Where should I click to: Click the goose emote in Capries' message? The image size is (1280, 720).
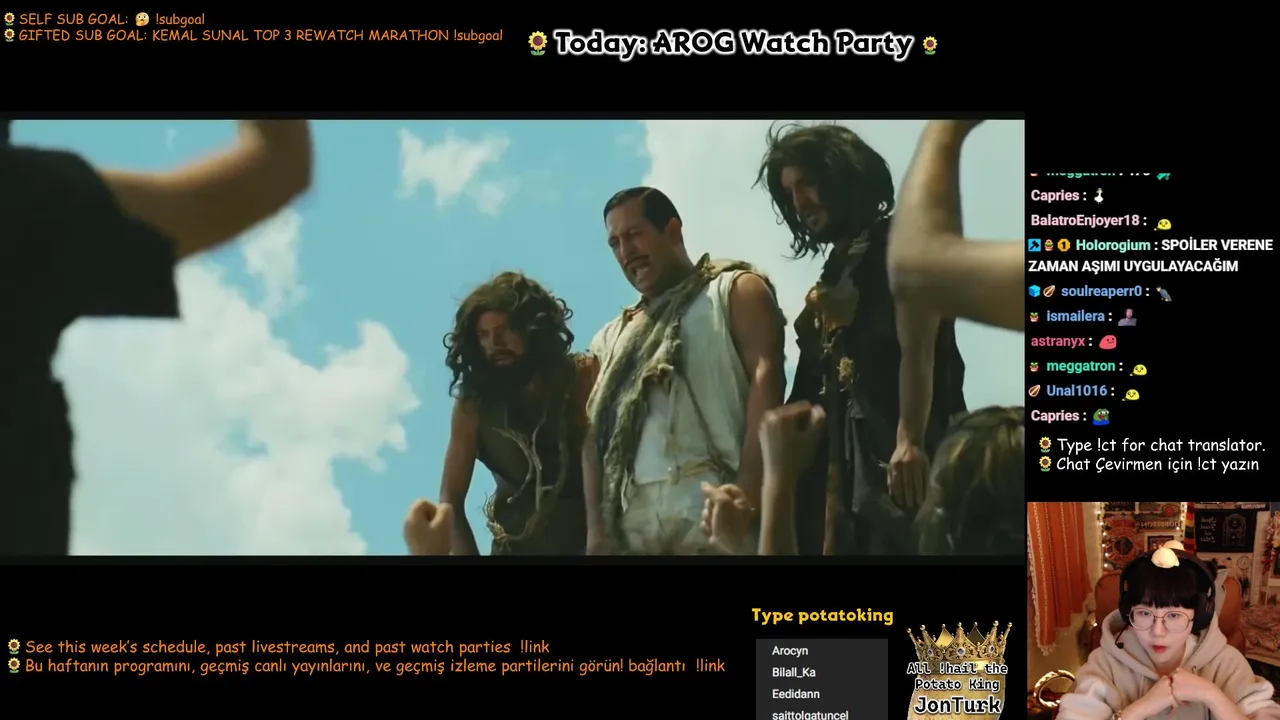click(x=1098, y=196)
